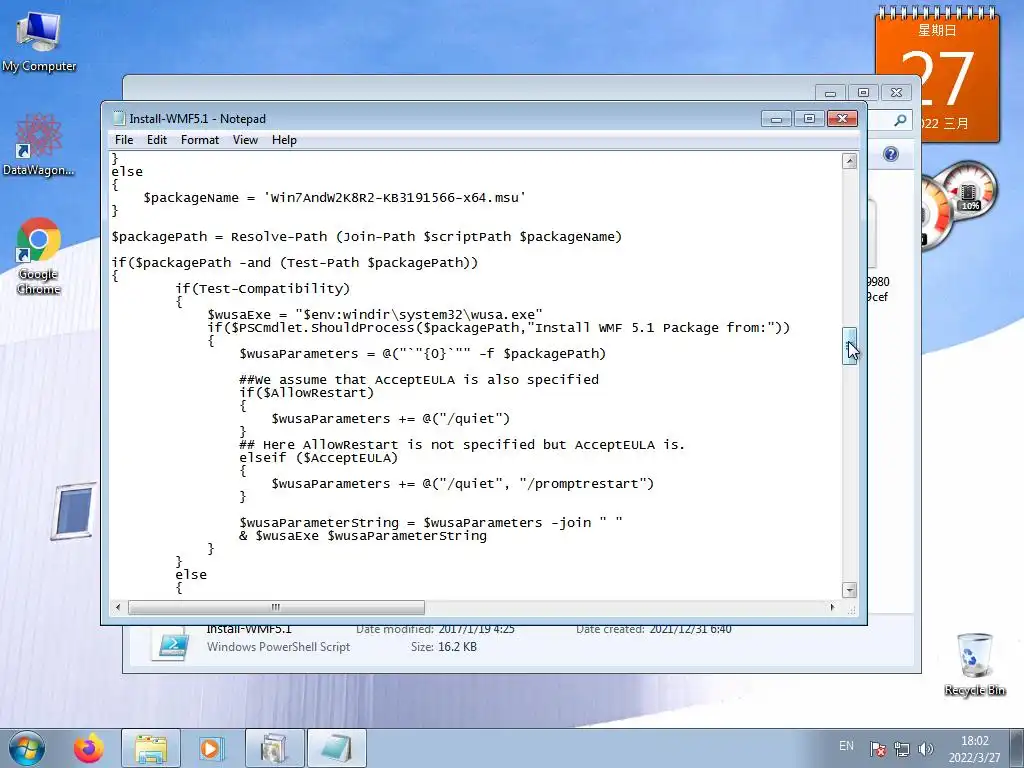Image resolution: width=1024 pixels, height=768 pixels.
Task: Open the File menu in Notepad
Action: pos(123,140)
